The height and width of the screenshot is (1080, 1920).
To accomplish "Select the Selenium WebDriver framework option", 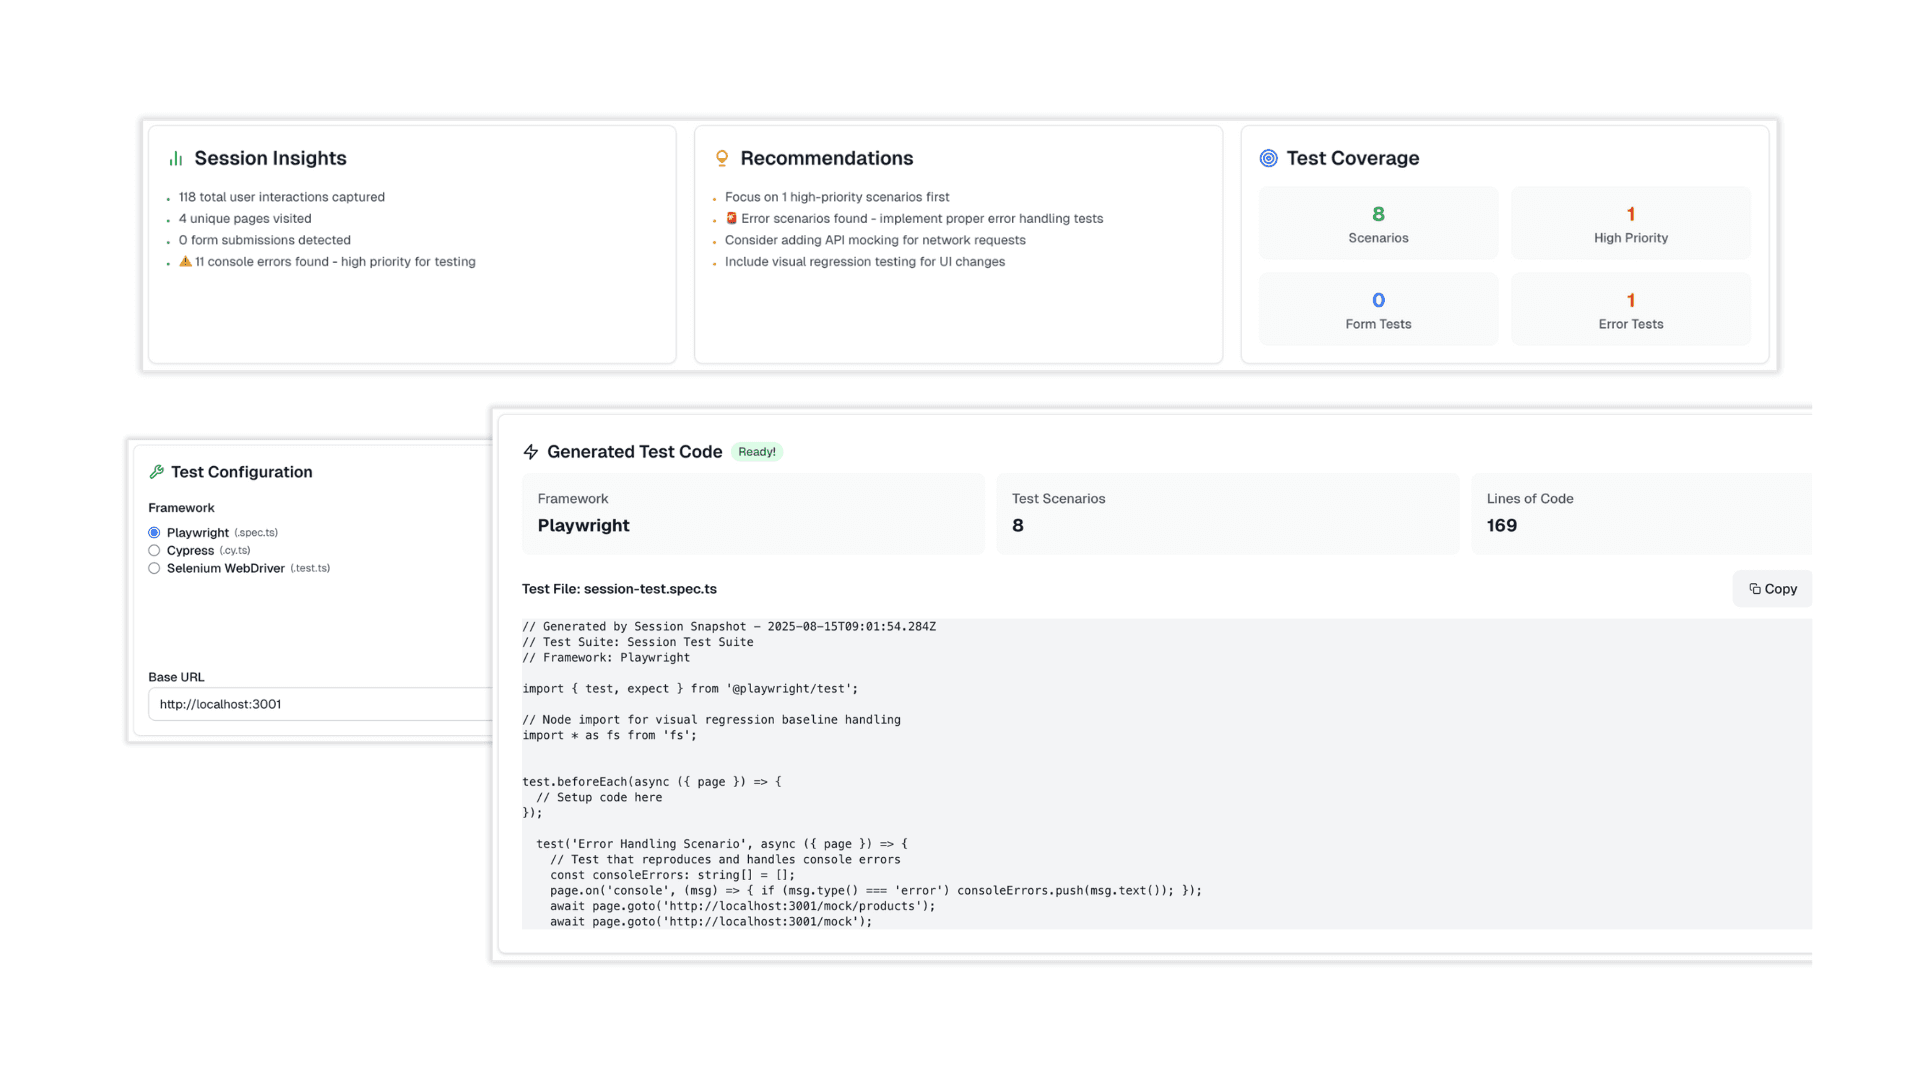I will pyautogui.click(x=154, y=568).
